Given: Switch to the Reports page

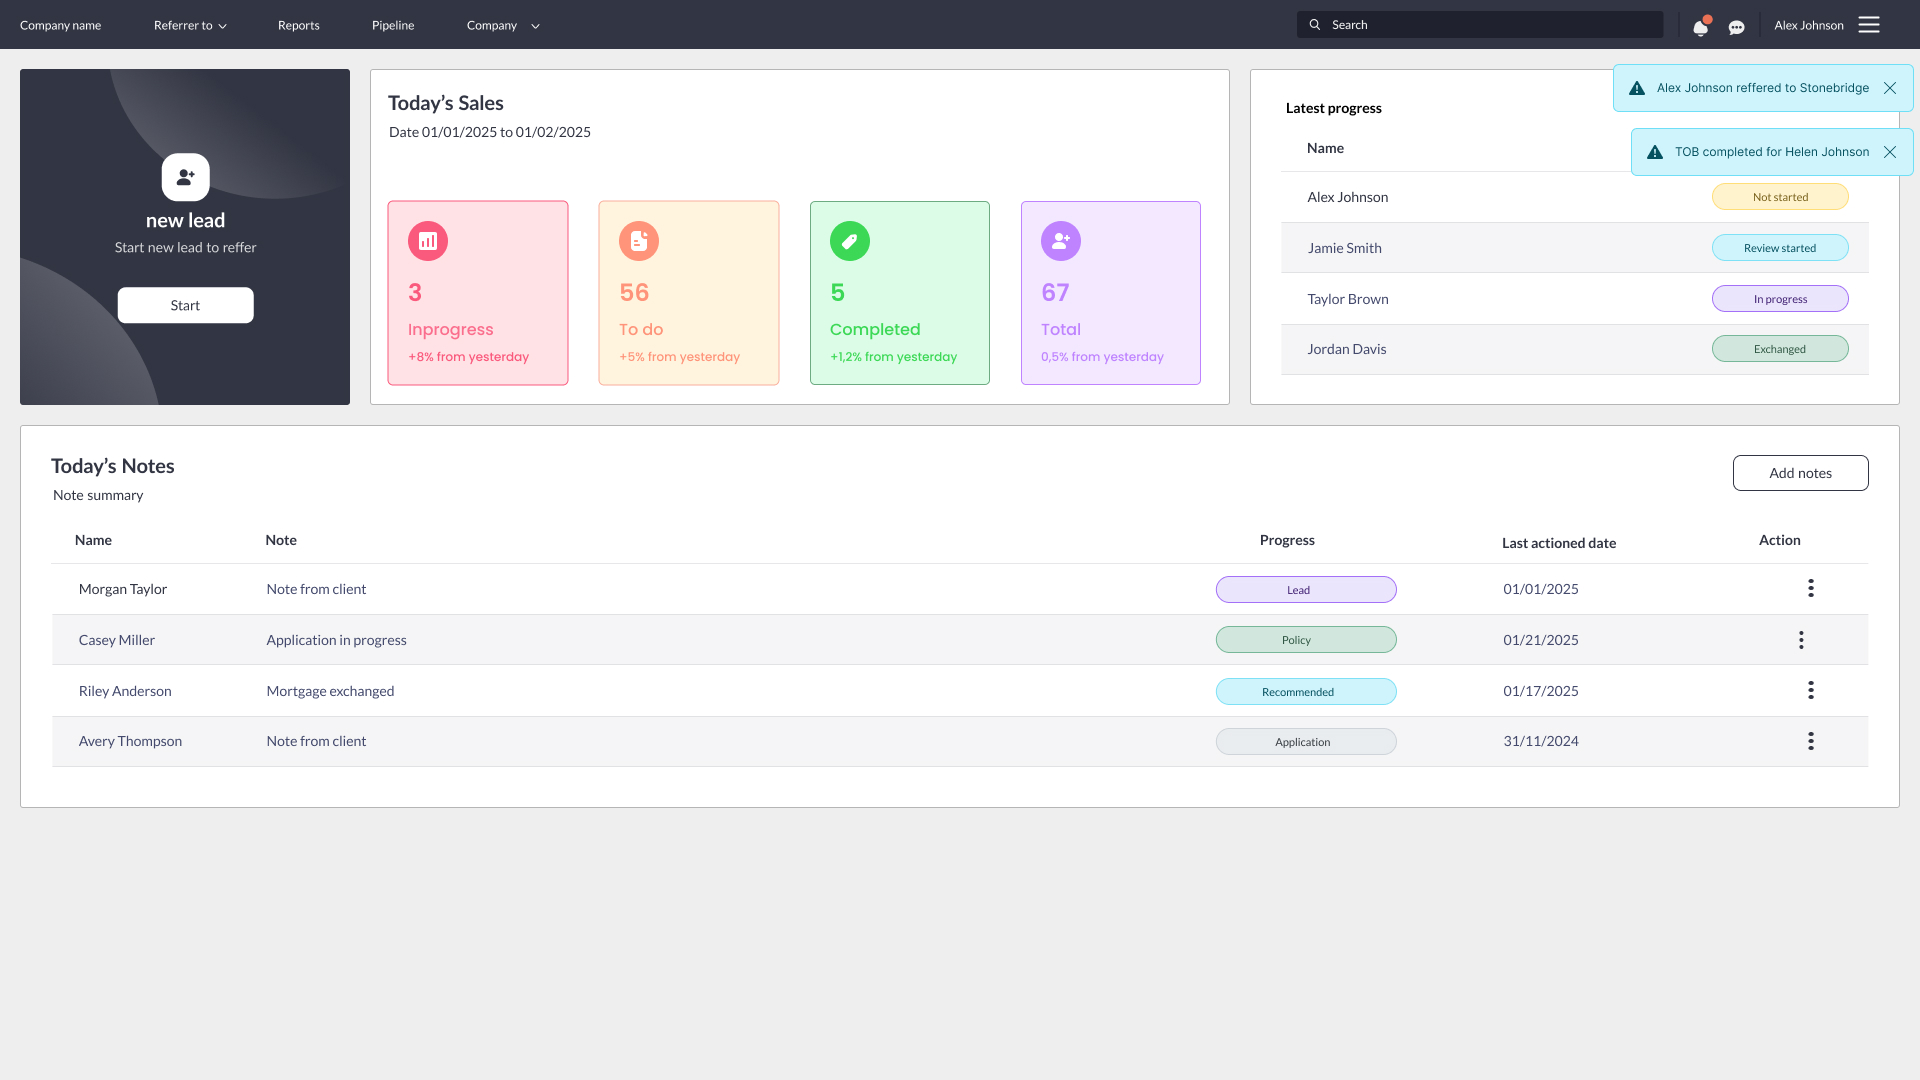Looking at the screenshot, I should (298, 25).
